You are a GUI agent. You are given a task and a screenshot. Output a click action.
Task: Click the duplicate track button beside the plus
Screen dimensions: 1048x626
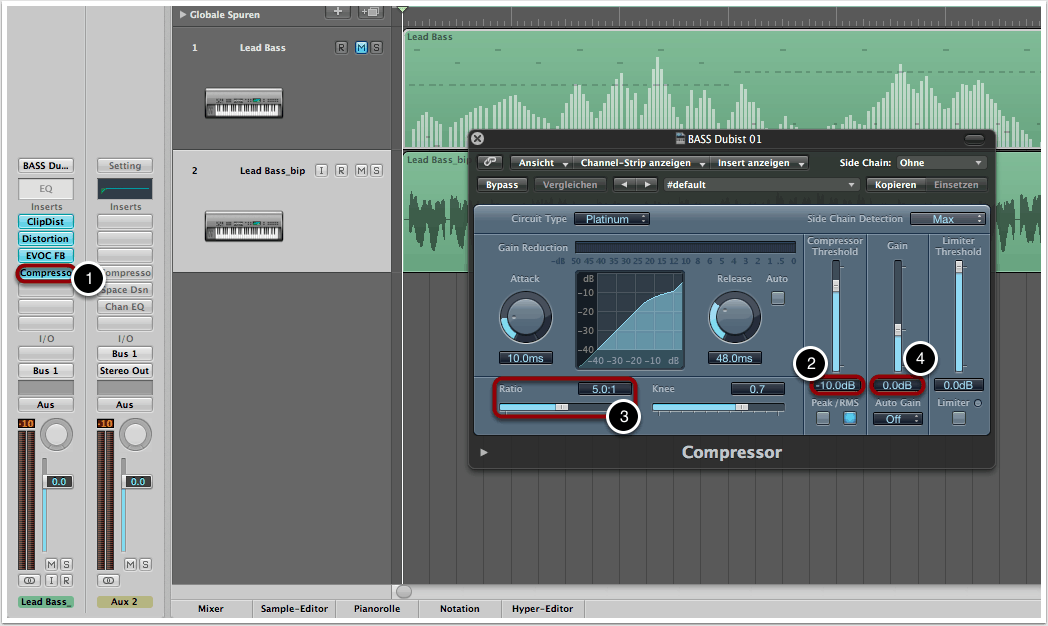click(x=370, y=11)
